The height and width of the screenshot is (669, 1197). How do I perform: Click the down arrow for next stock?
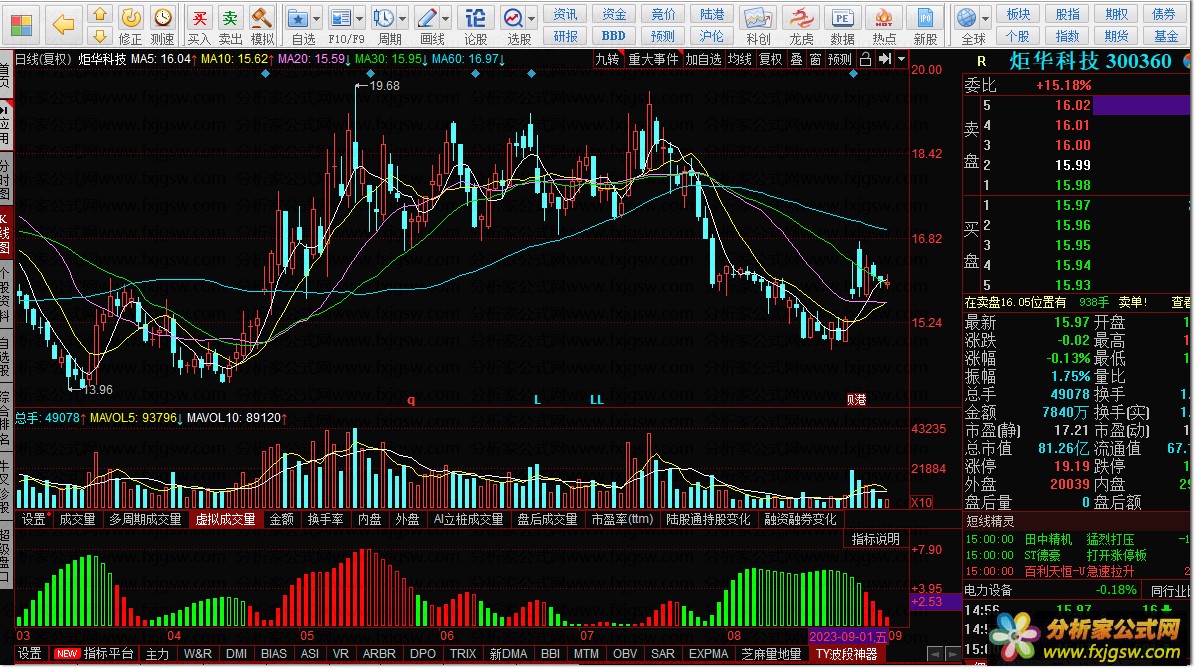tap(100, 36)
